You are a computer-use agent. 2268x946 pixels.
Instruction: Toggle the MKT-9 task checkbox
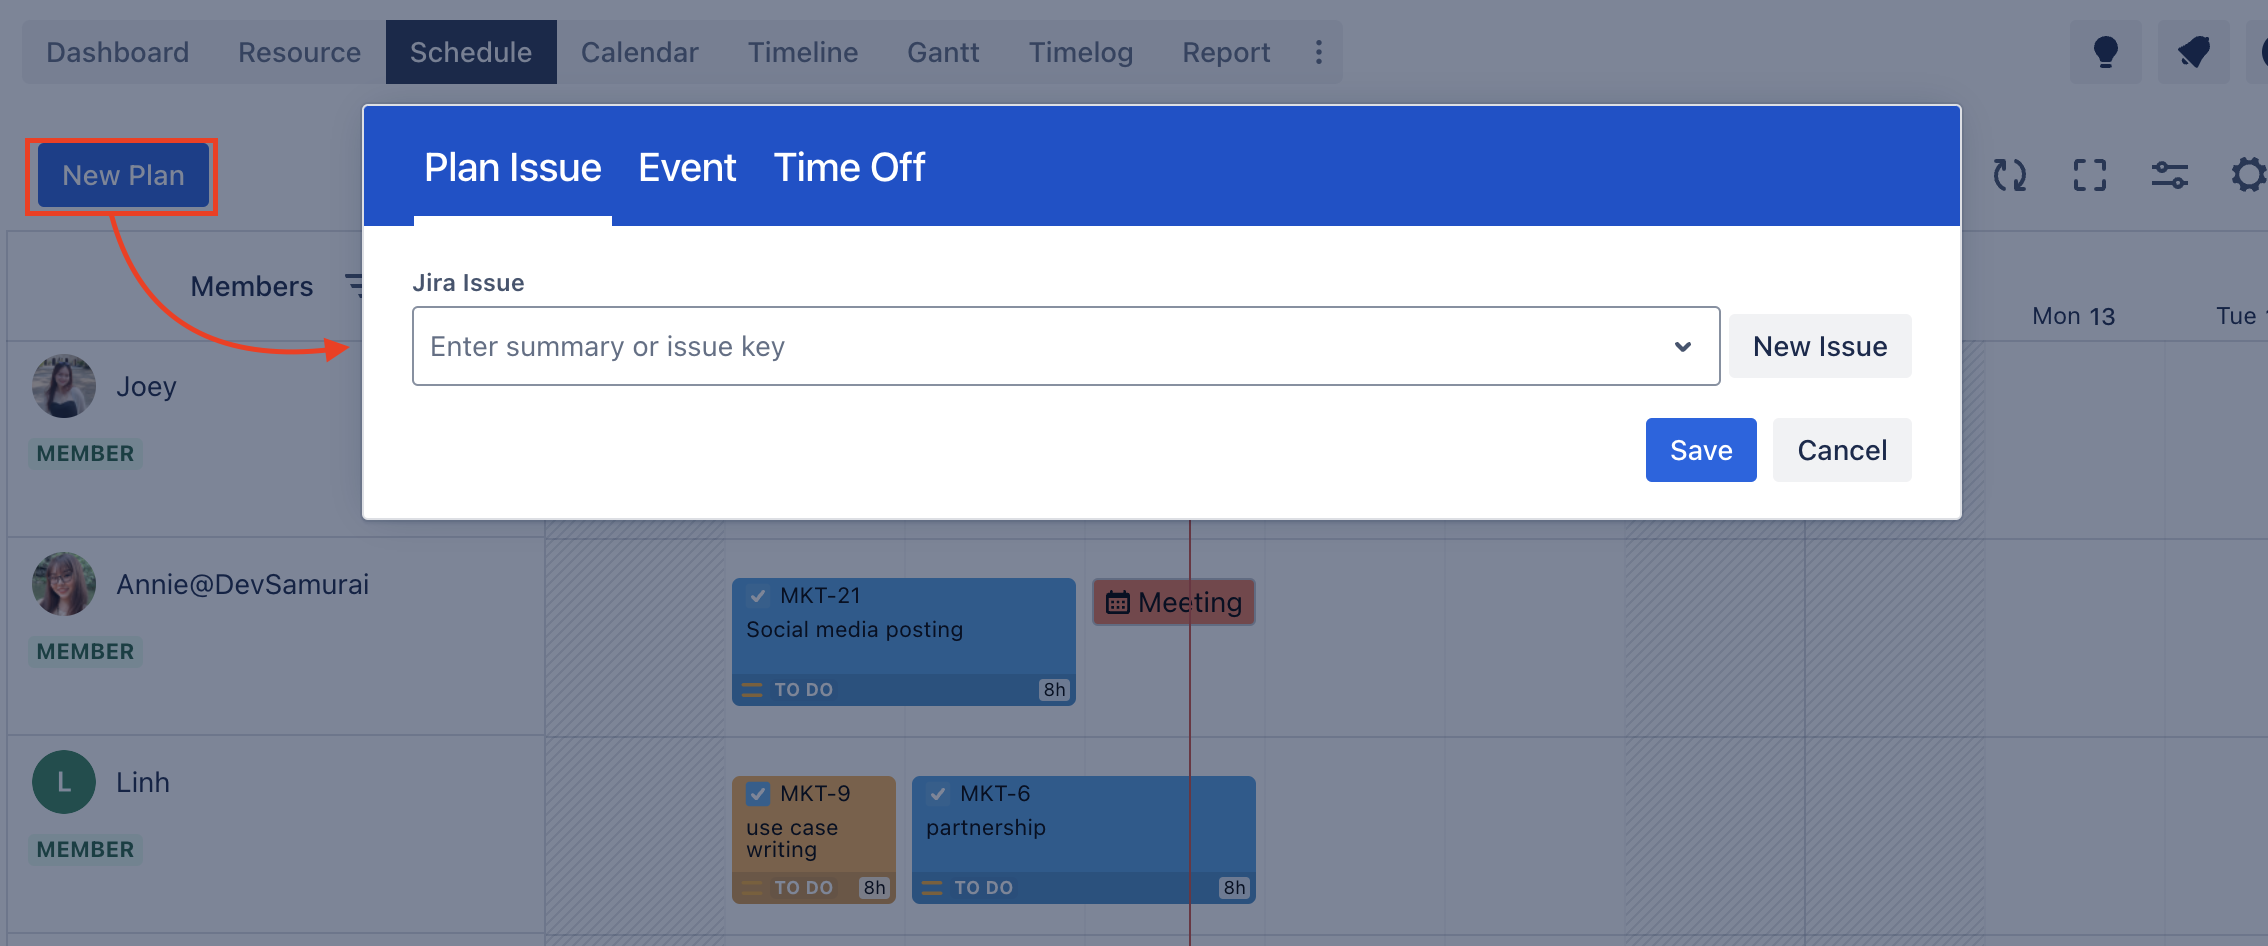click(758, 794)
